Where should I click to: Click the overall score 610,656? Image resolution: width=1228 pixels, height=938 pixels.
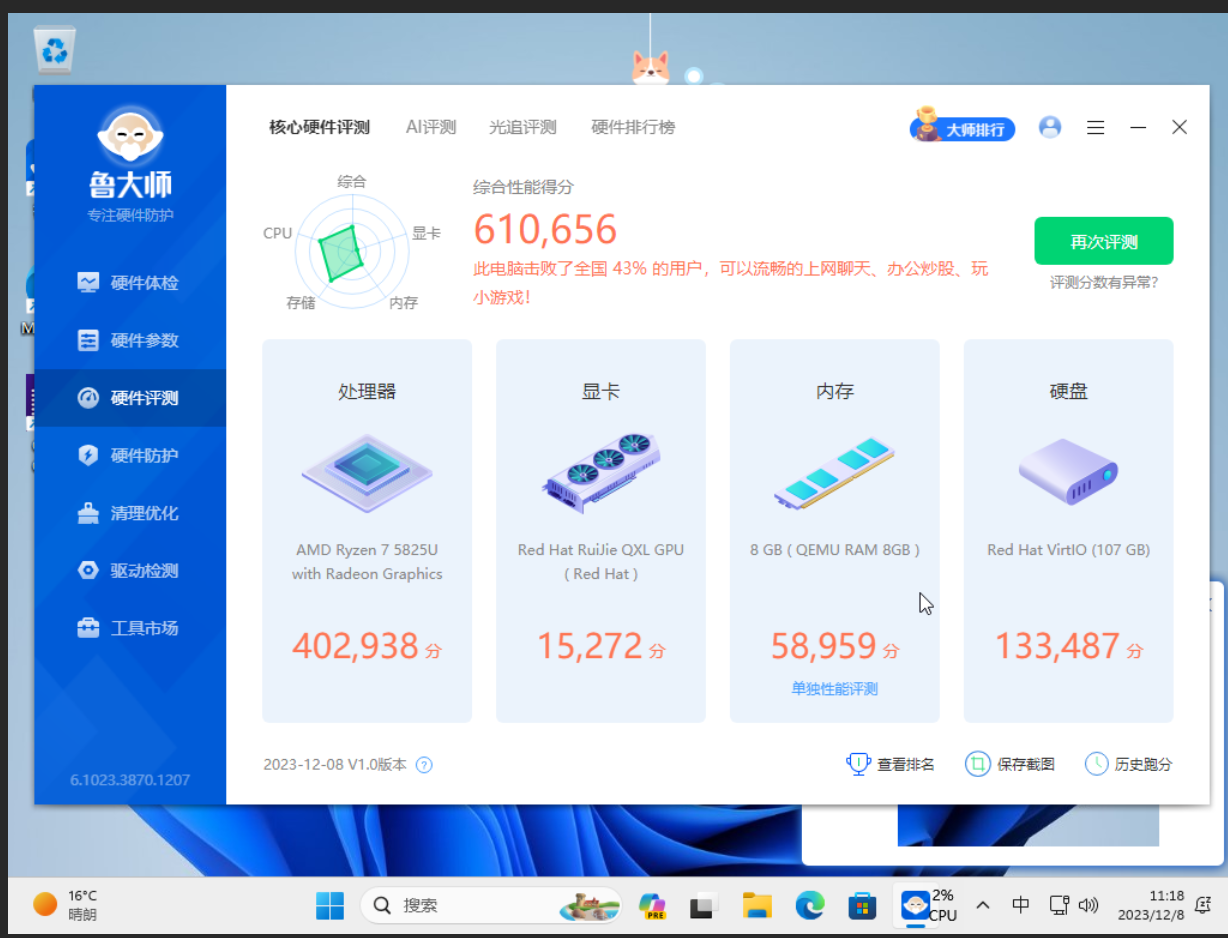(545, 229)
